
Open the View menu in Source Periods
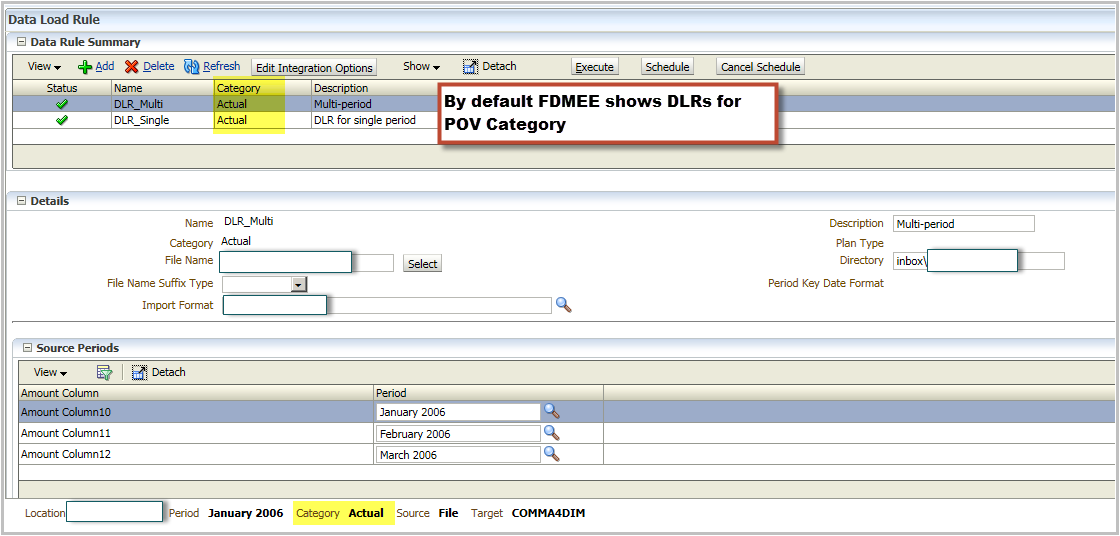(51, 372)
